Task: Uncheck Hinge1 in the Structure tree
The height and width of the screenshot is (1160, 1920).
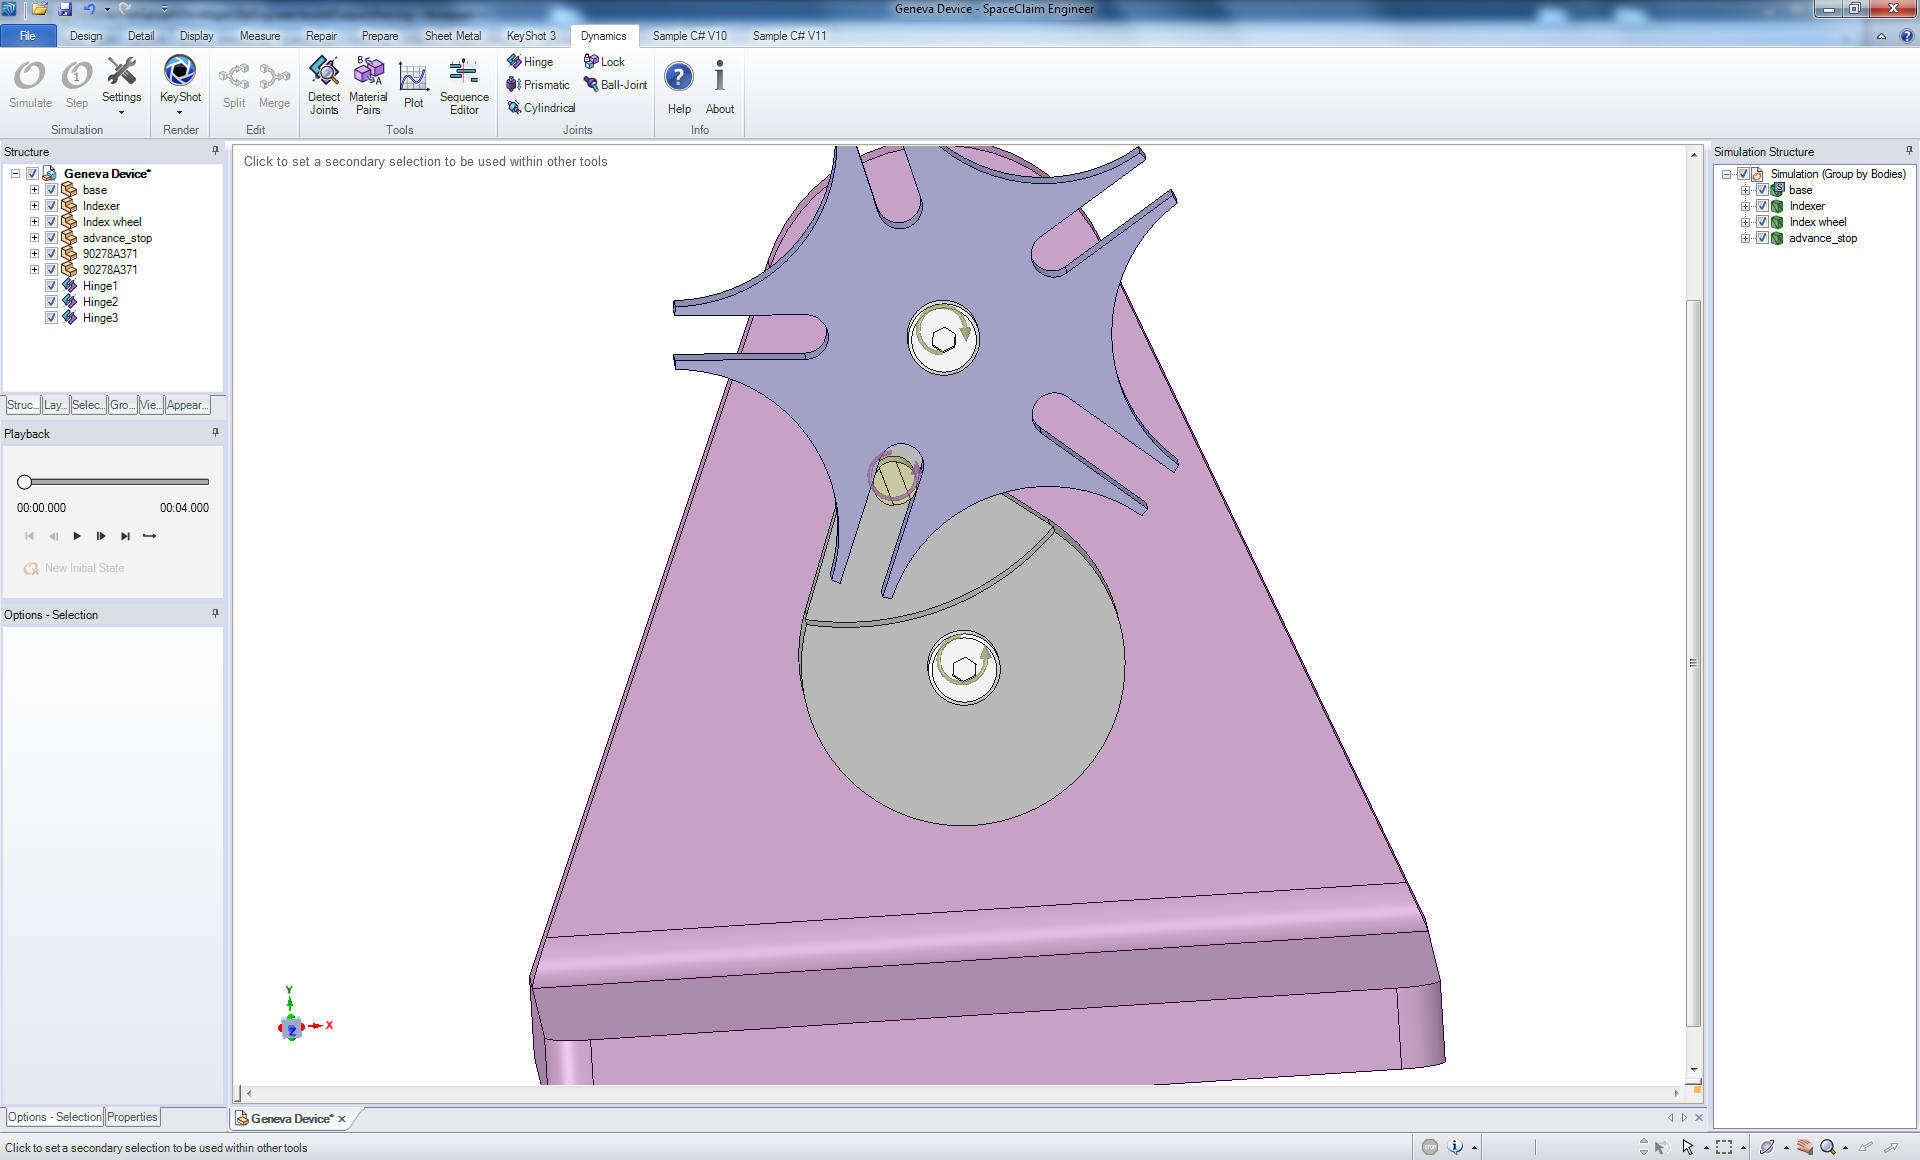Action: [50, 285]
